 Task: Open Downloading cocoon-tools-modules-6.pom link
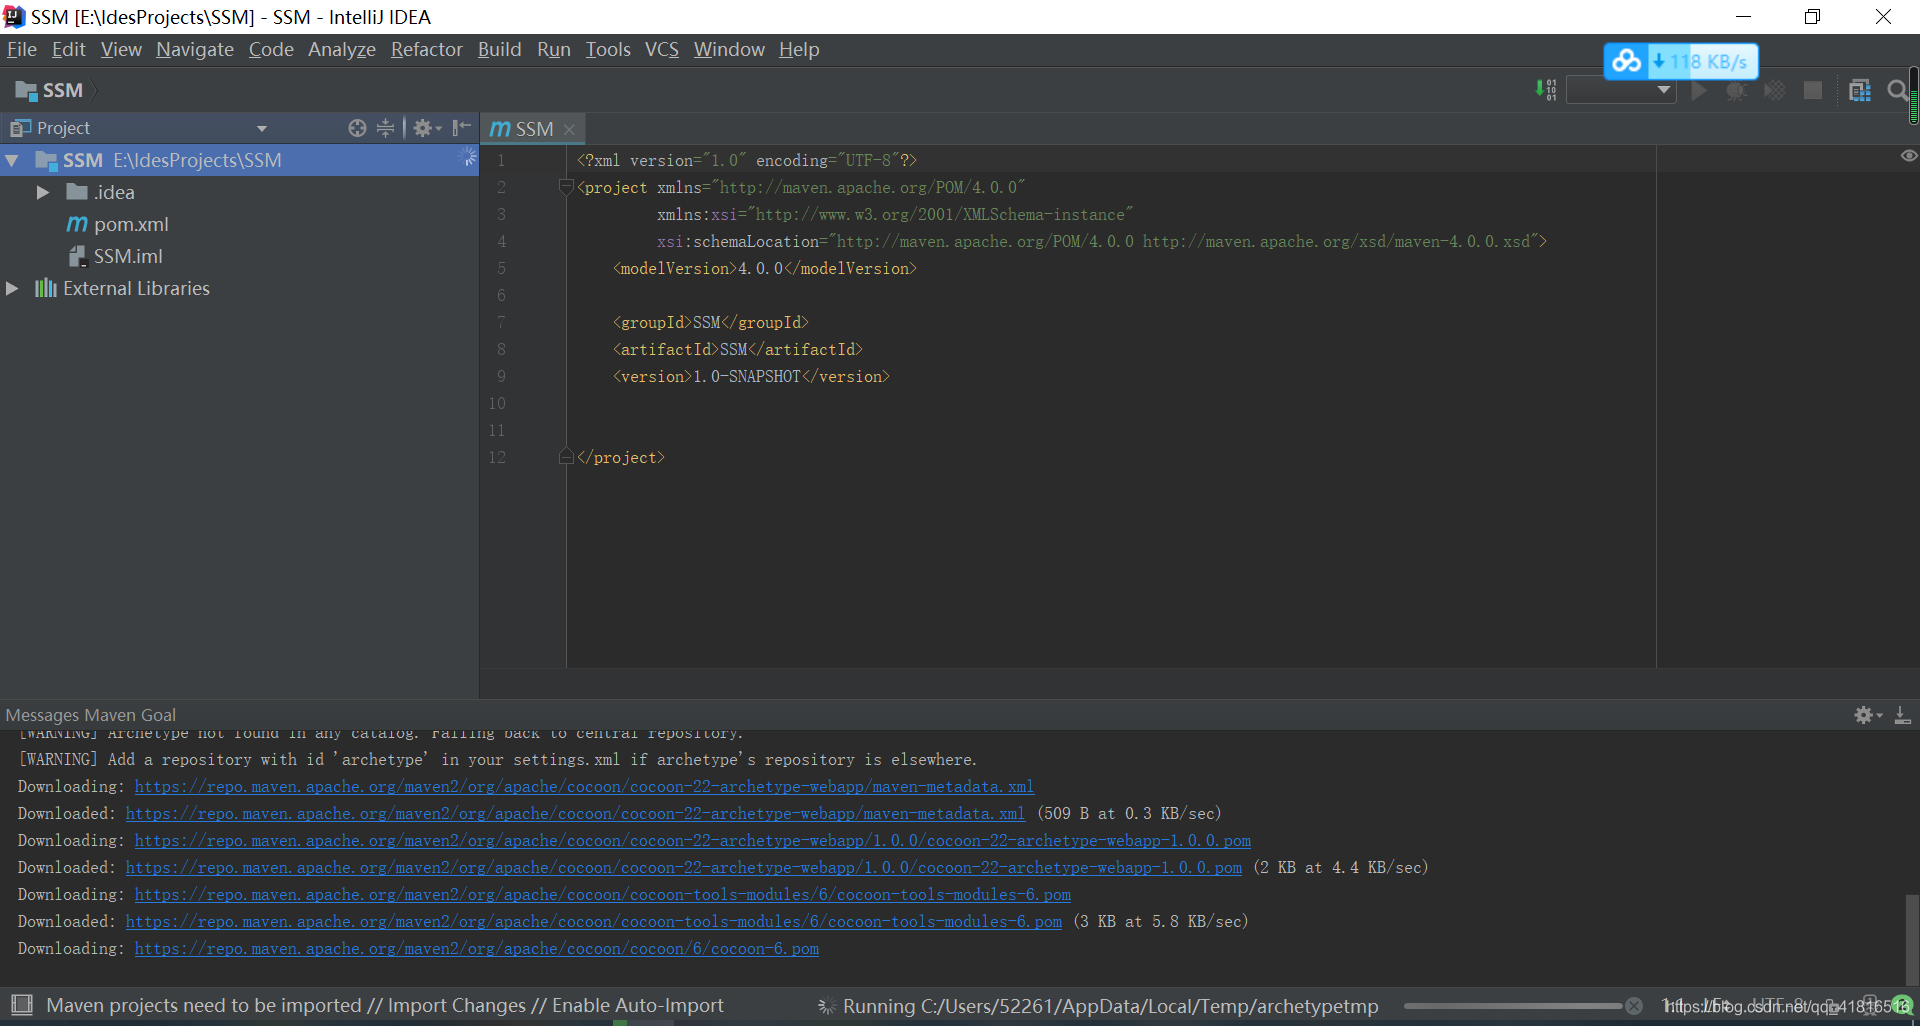pyautogui.click(x=603, y=894)
